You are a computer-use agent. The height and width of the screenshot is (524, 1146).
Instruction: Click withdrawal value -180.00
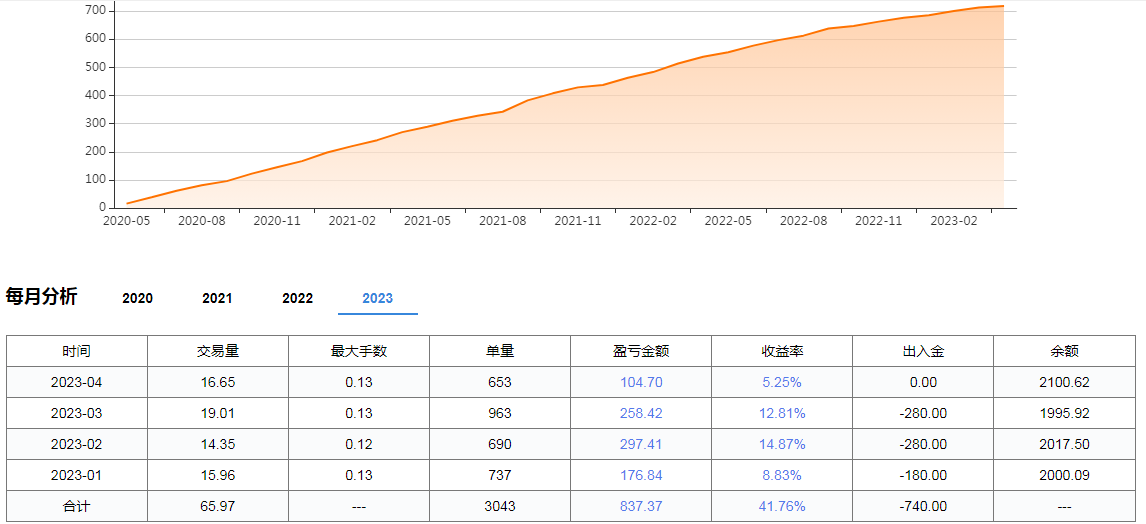point(923,476)
